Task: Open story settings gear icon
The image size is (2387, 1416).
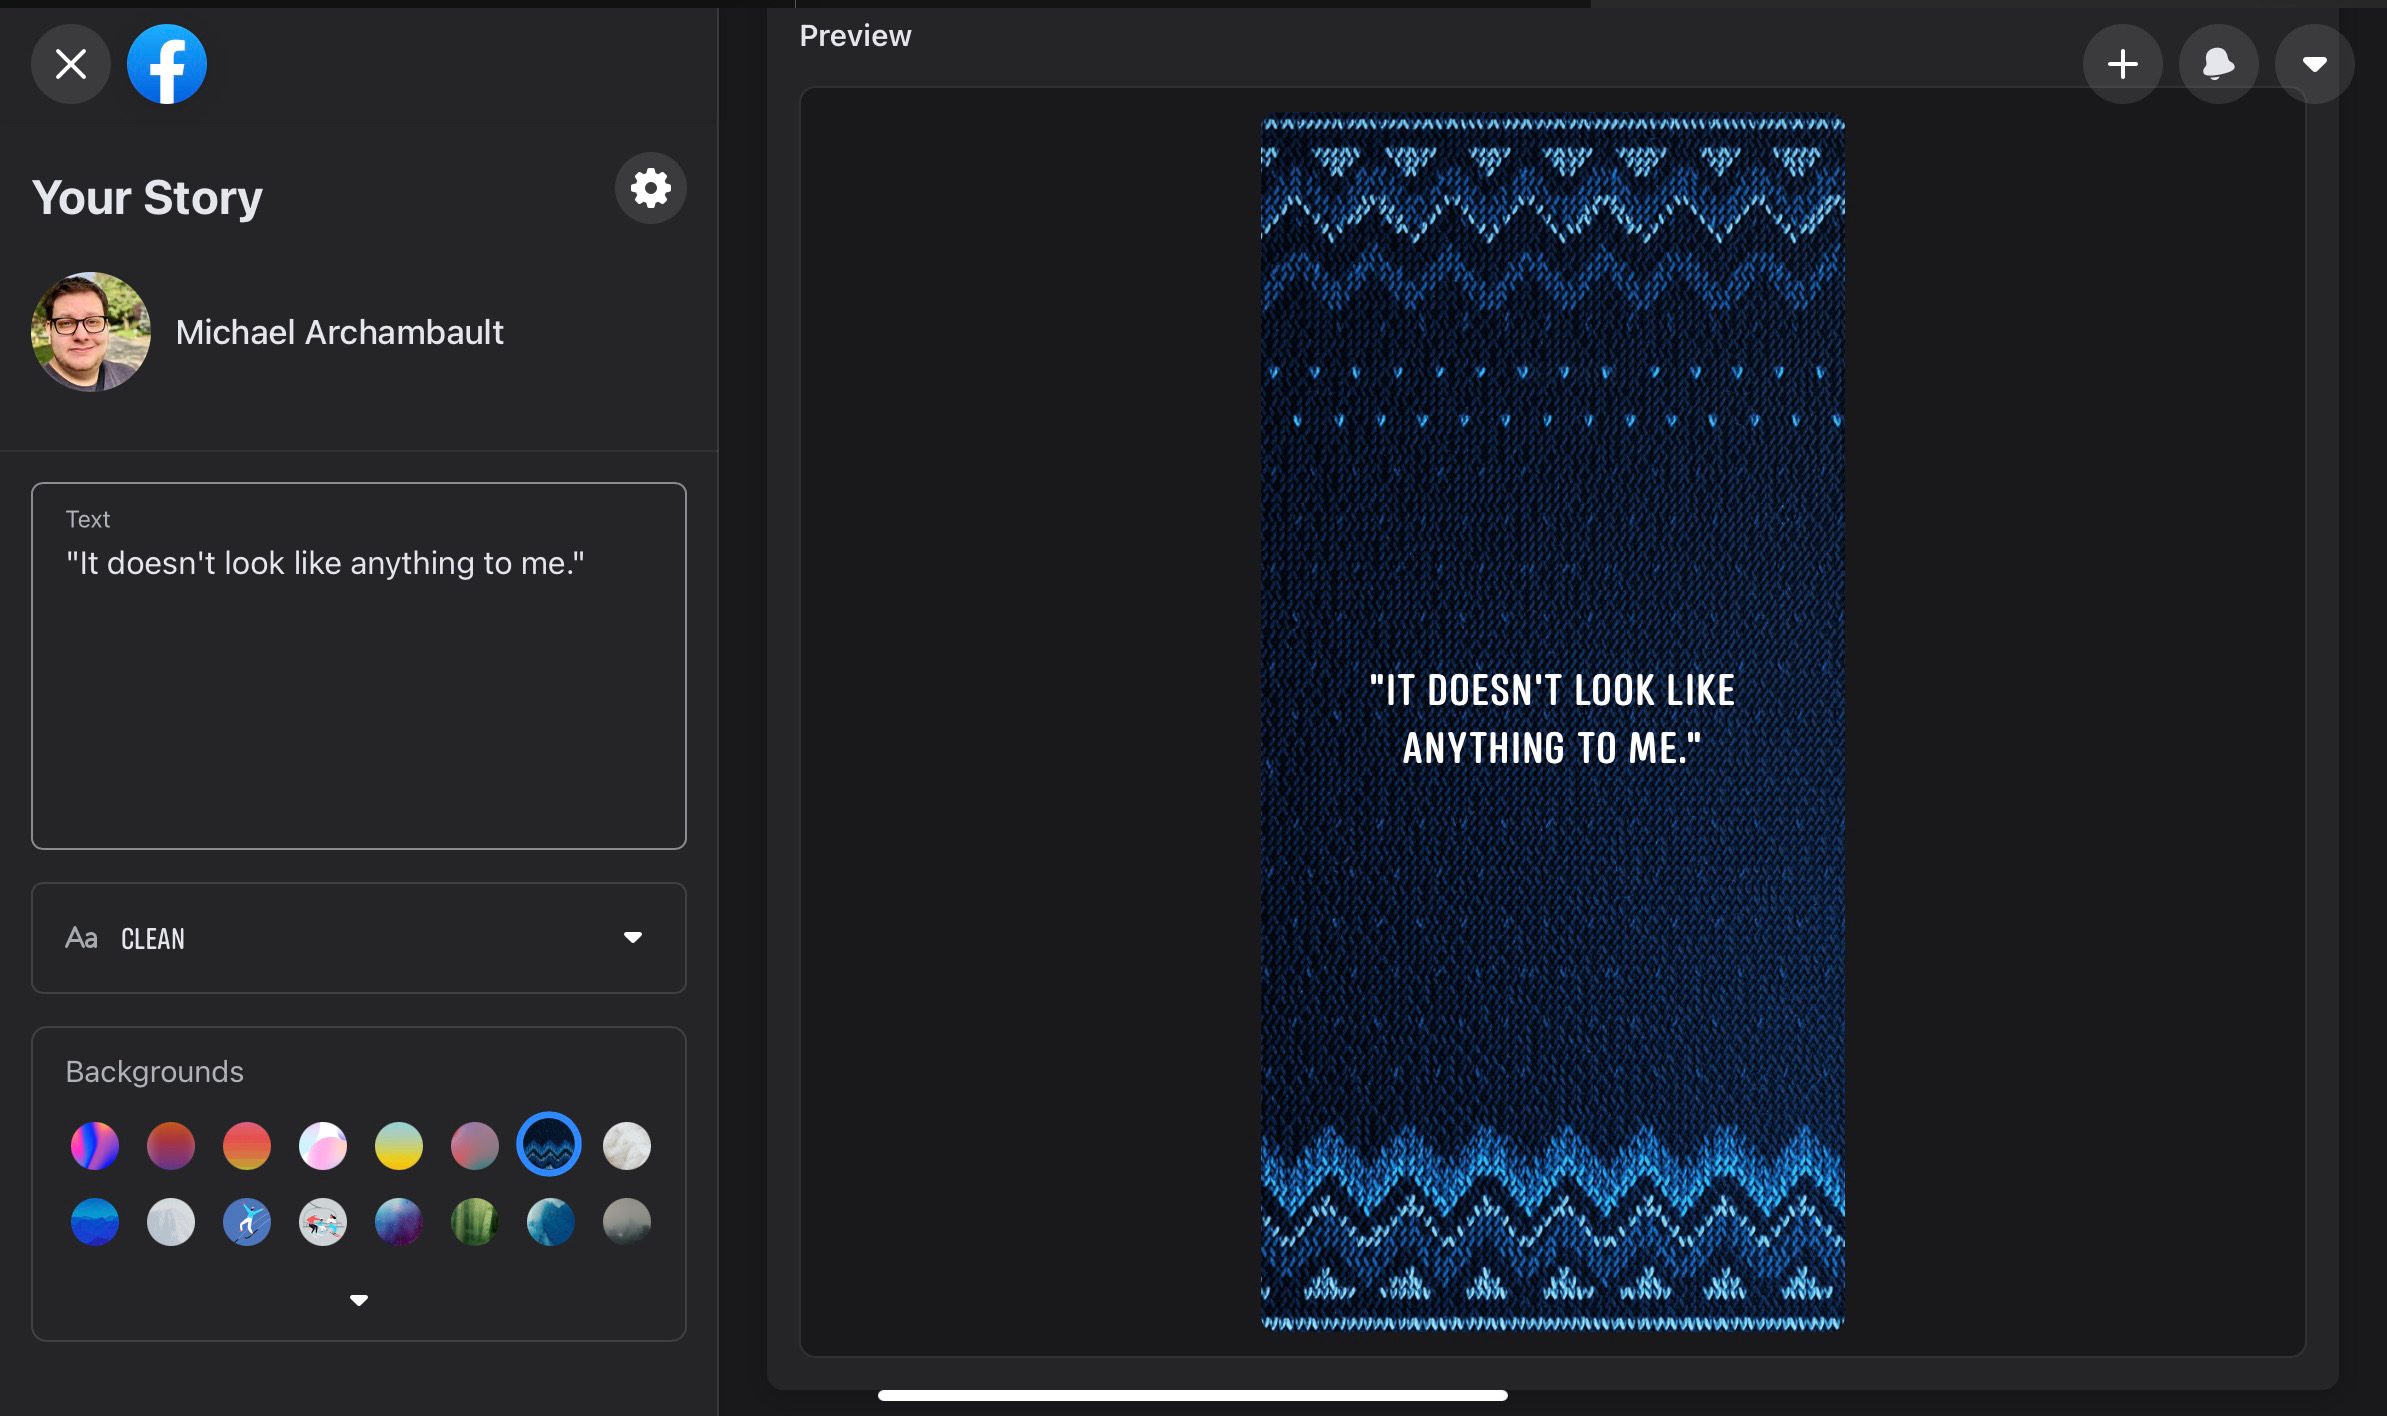Action: pos(650,188)
